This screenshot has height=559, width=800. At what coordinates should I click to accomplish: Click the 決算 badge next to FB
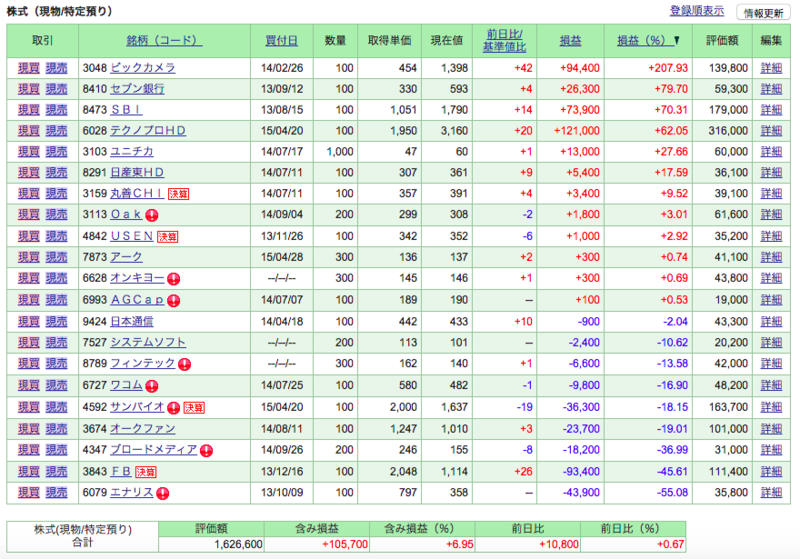point(146,472)
